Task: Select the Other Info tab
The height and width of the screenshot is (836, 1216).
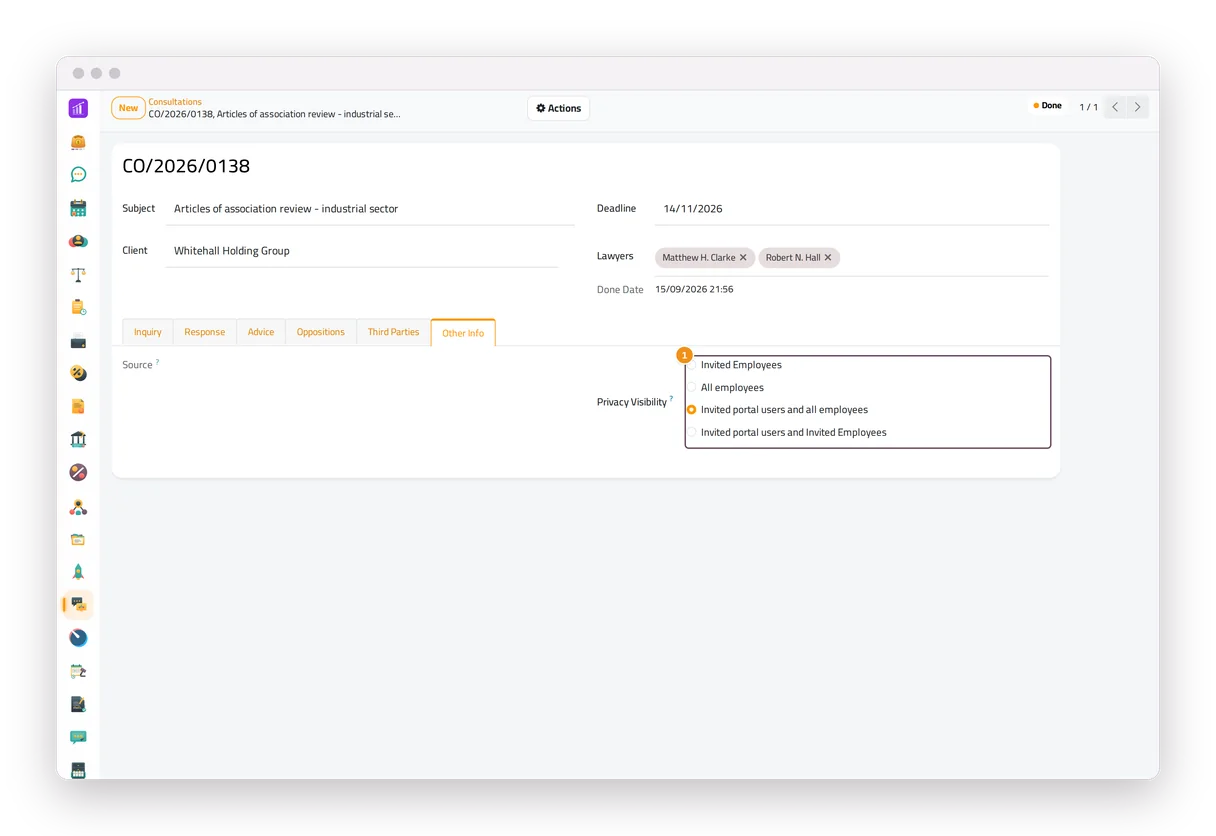Action: 463,333
